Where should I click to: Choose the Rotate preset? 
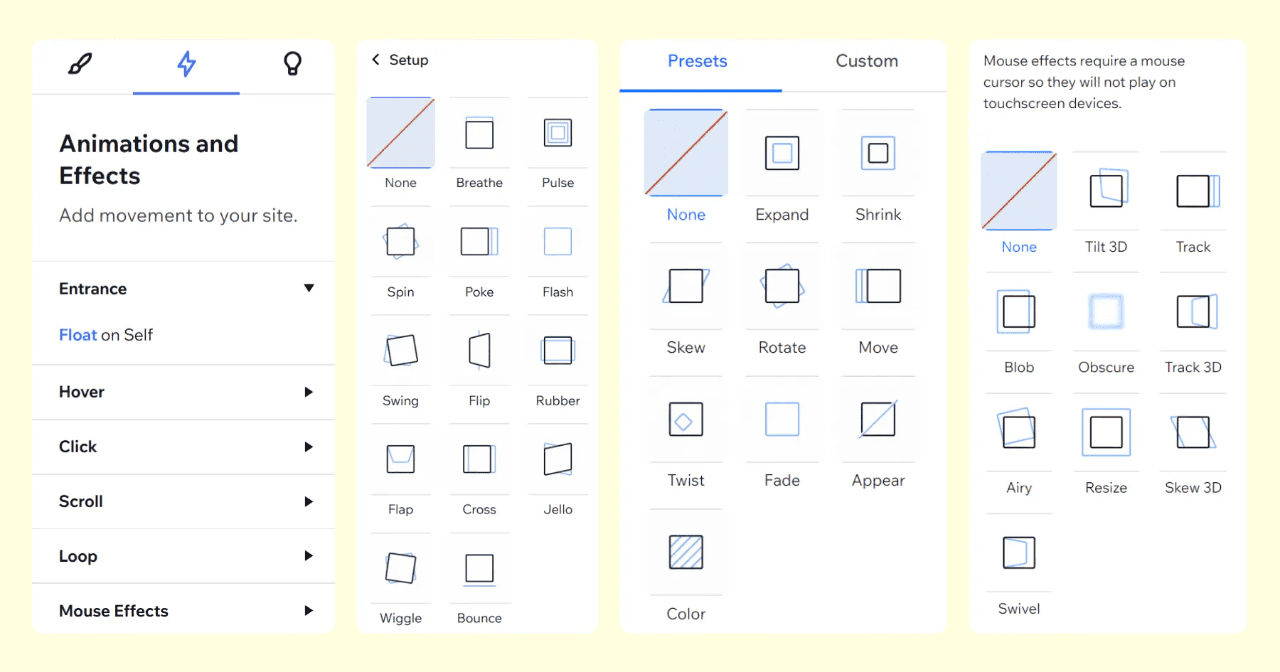click(781, 286)
